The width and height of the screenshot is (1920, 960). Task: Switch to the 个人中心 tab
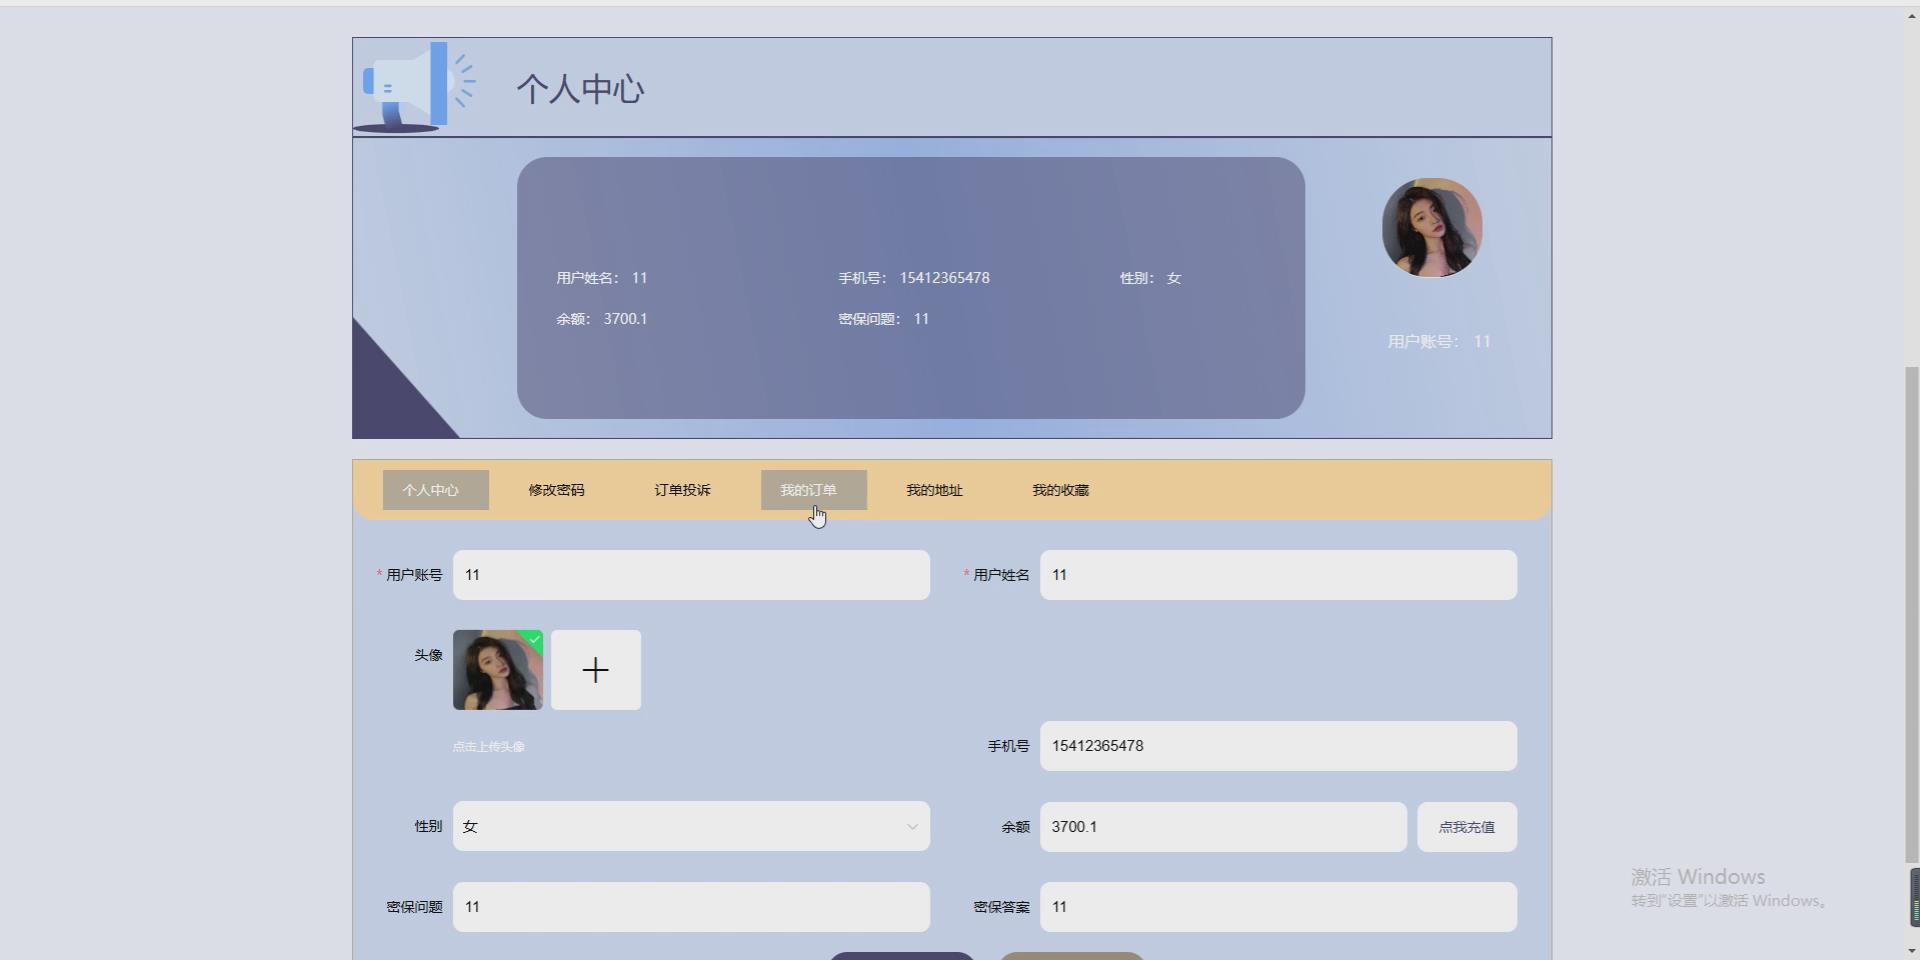tap(434, 489)
